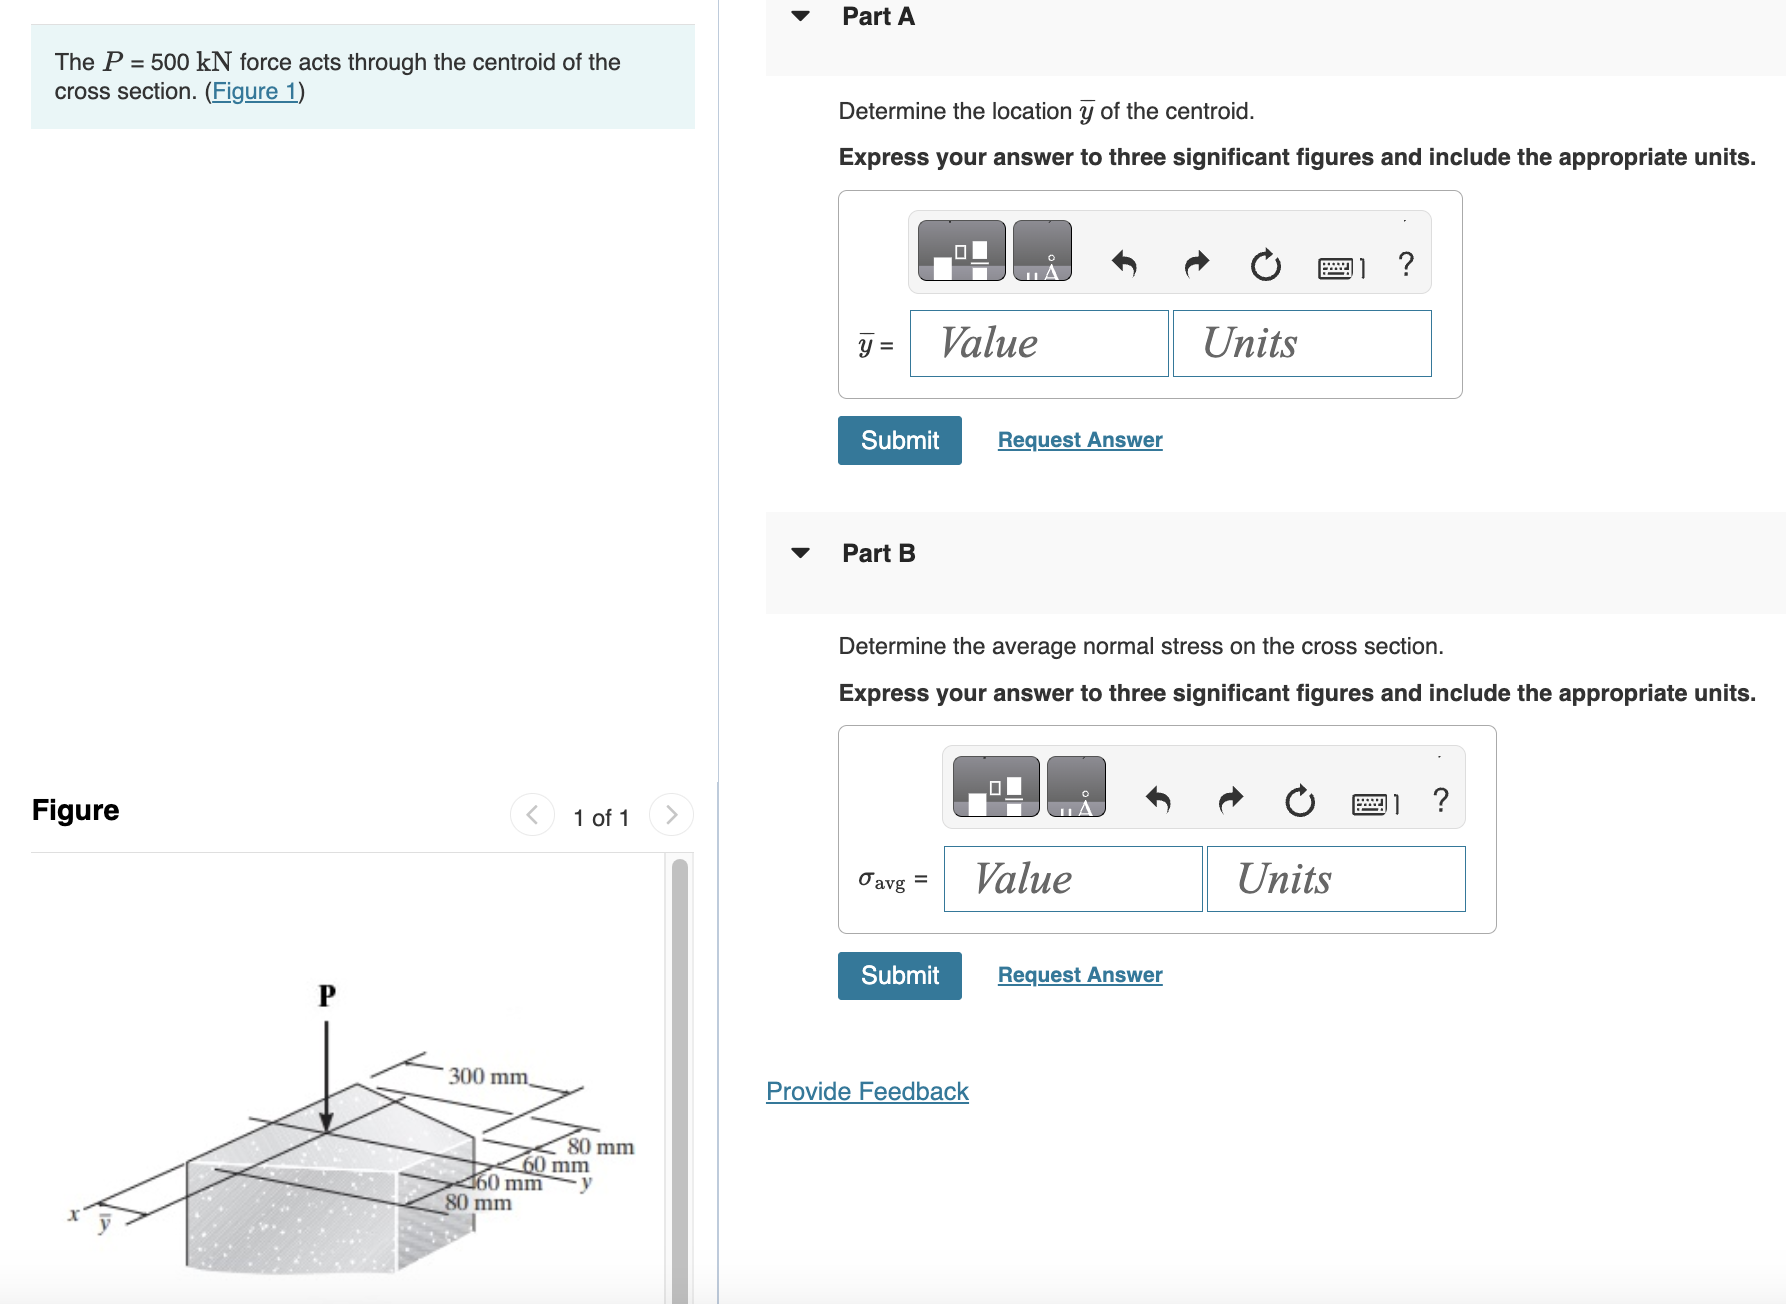The width and height of the screenshot is (1786, 1304).
Task: Open the units and symbols icon in Part B
Action: tap(1078, 787)
